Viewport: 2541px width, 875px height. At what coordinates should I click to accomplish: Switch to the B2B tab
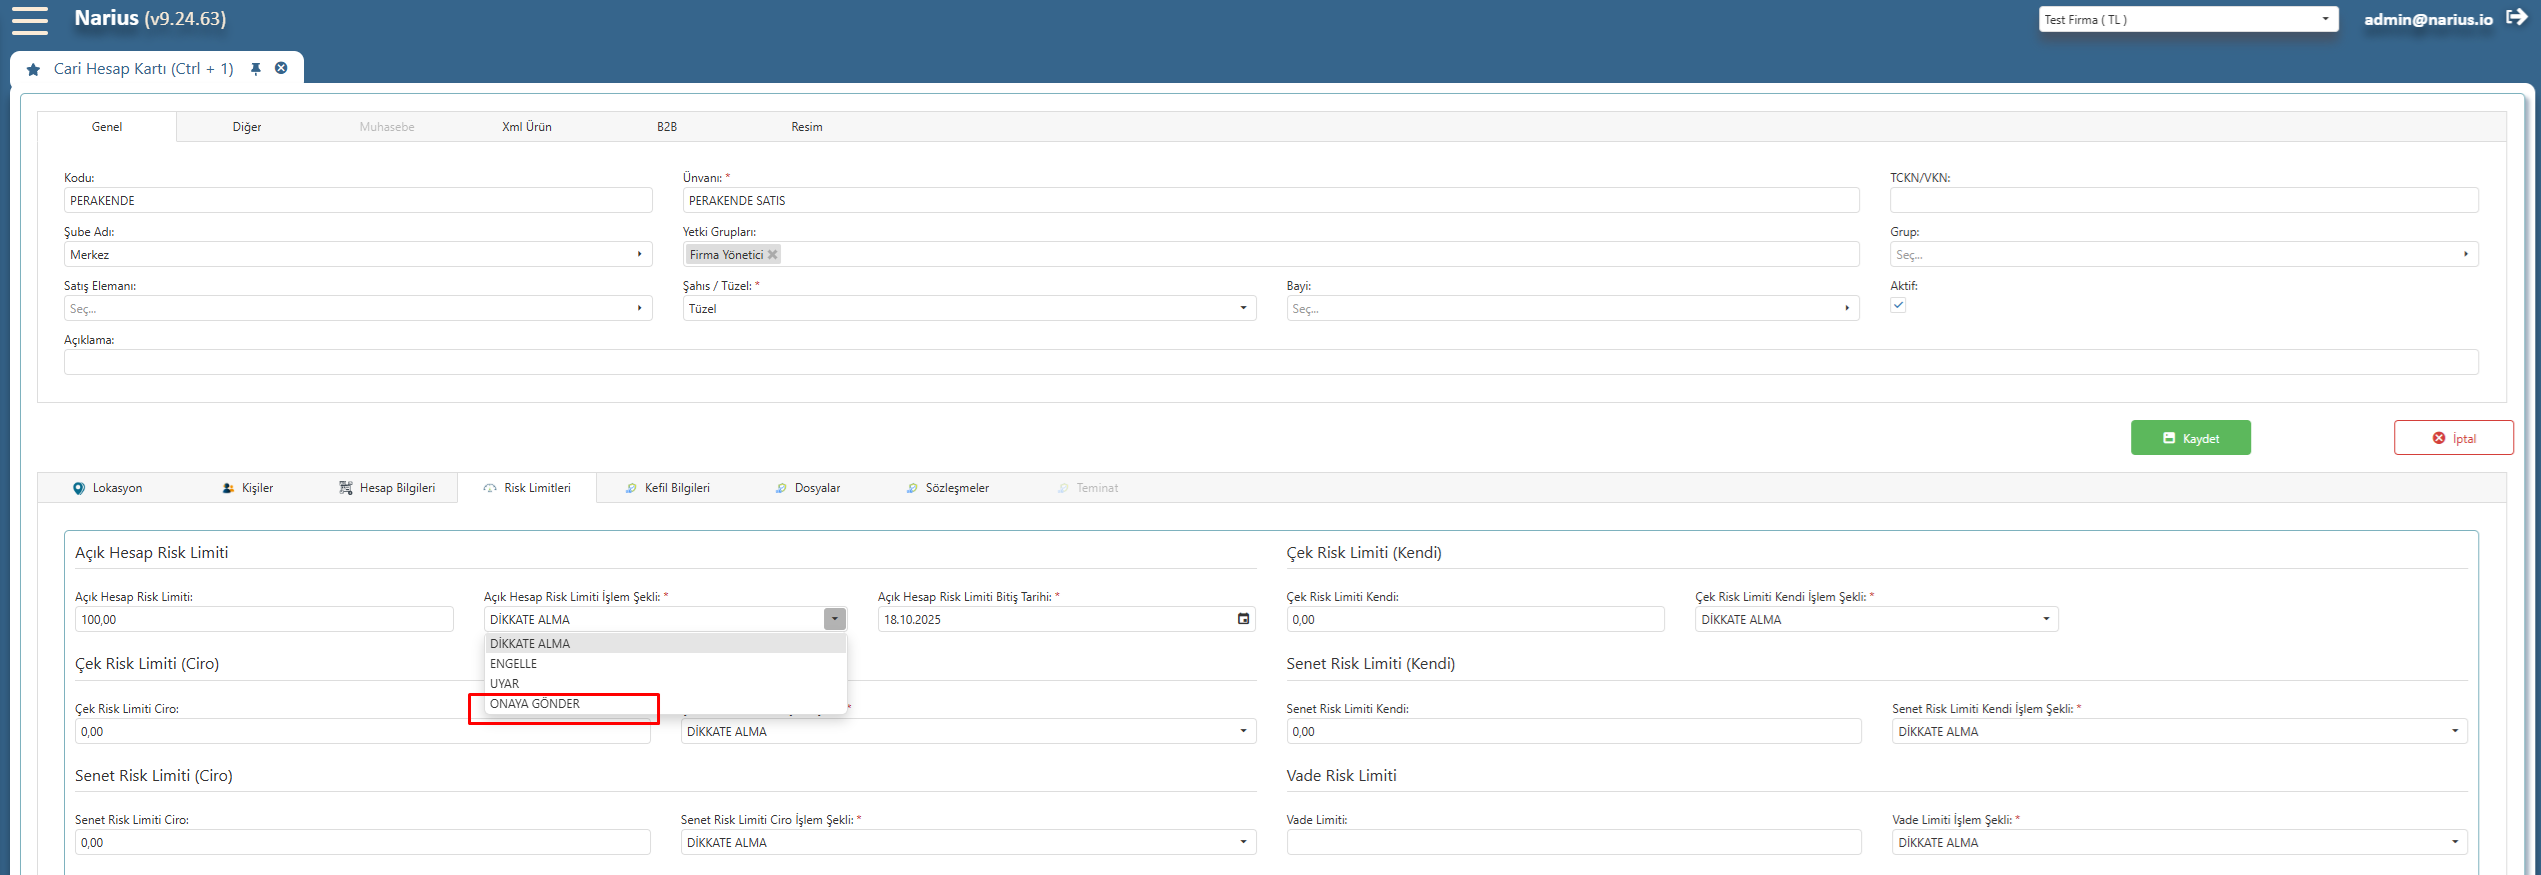(x=667, y=127)
